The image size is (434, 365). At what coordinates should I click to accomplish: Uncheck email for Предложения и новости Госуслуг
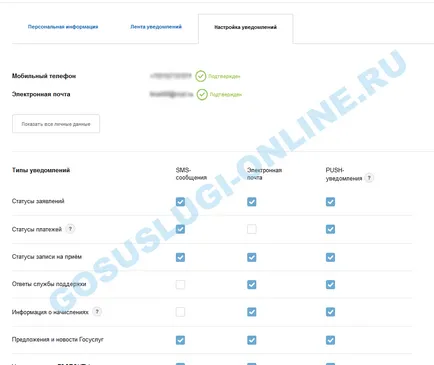pyautogui.click(x=252, y=340)
